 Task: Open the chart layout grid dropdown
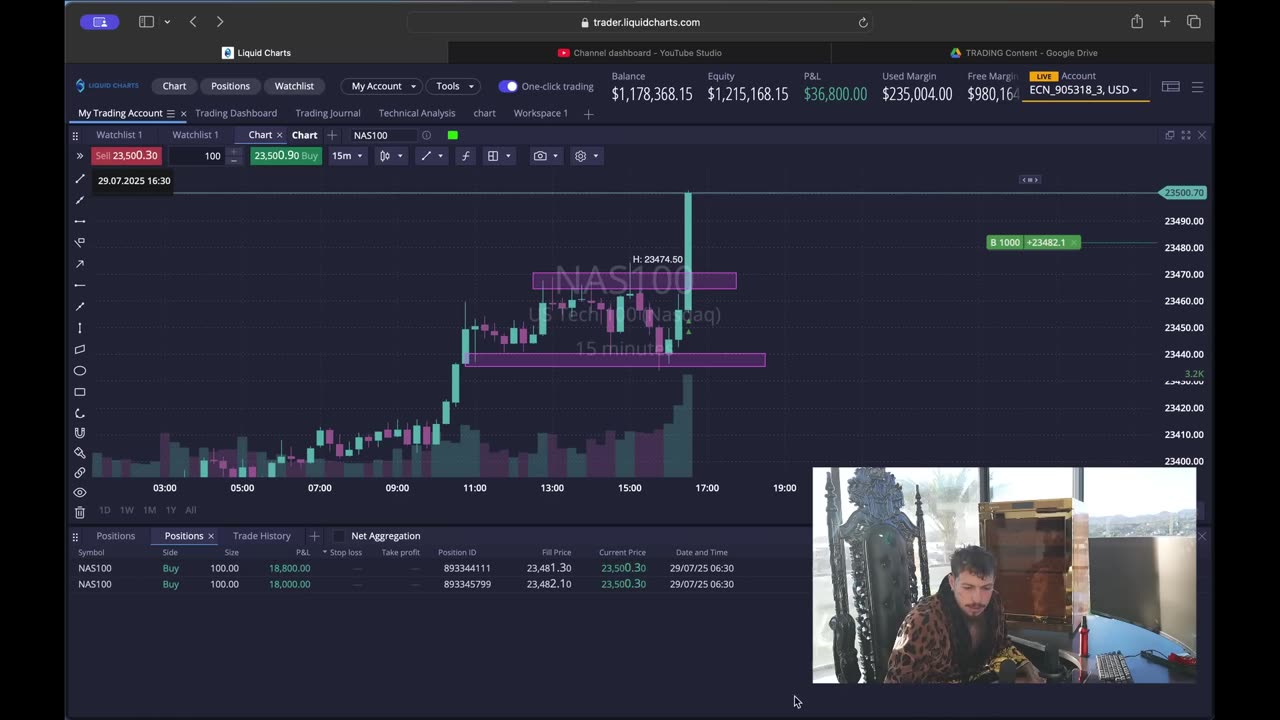click(x=498, y=156)
